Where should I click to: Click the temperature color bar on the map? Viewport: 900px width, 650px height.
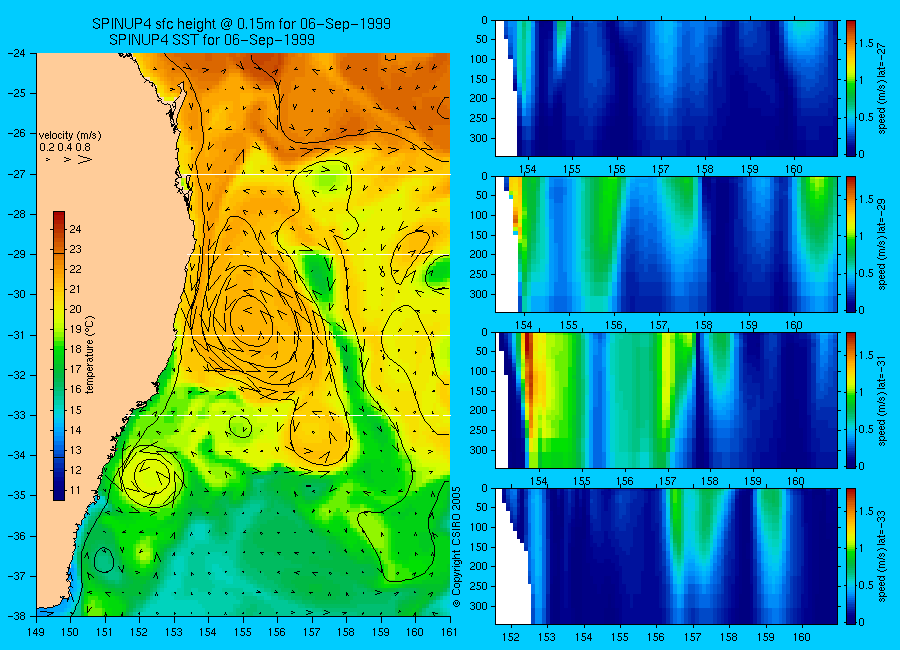[x=59, y=356]
